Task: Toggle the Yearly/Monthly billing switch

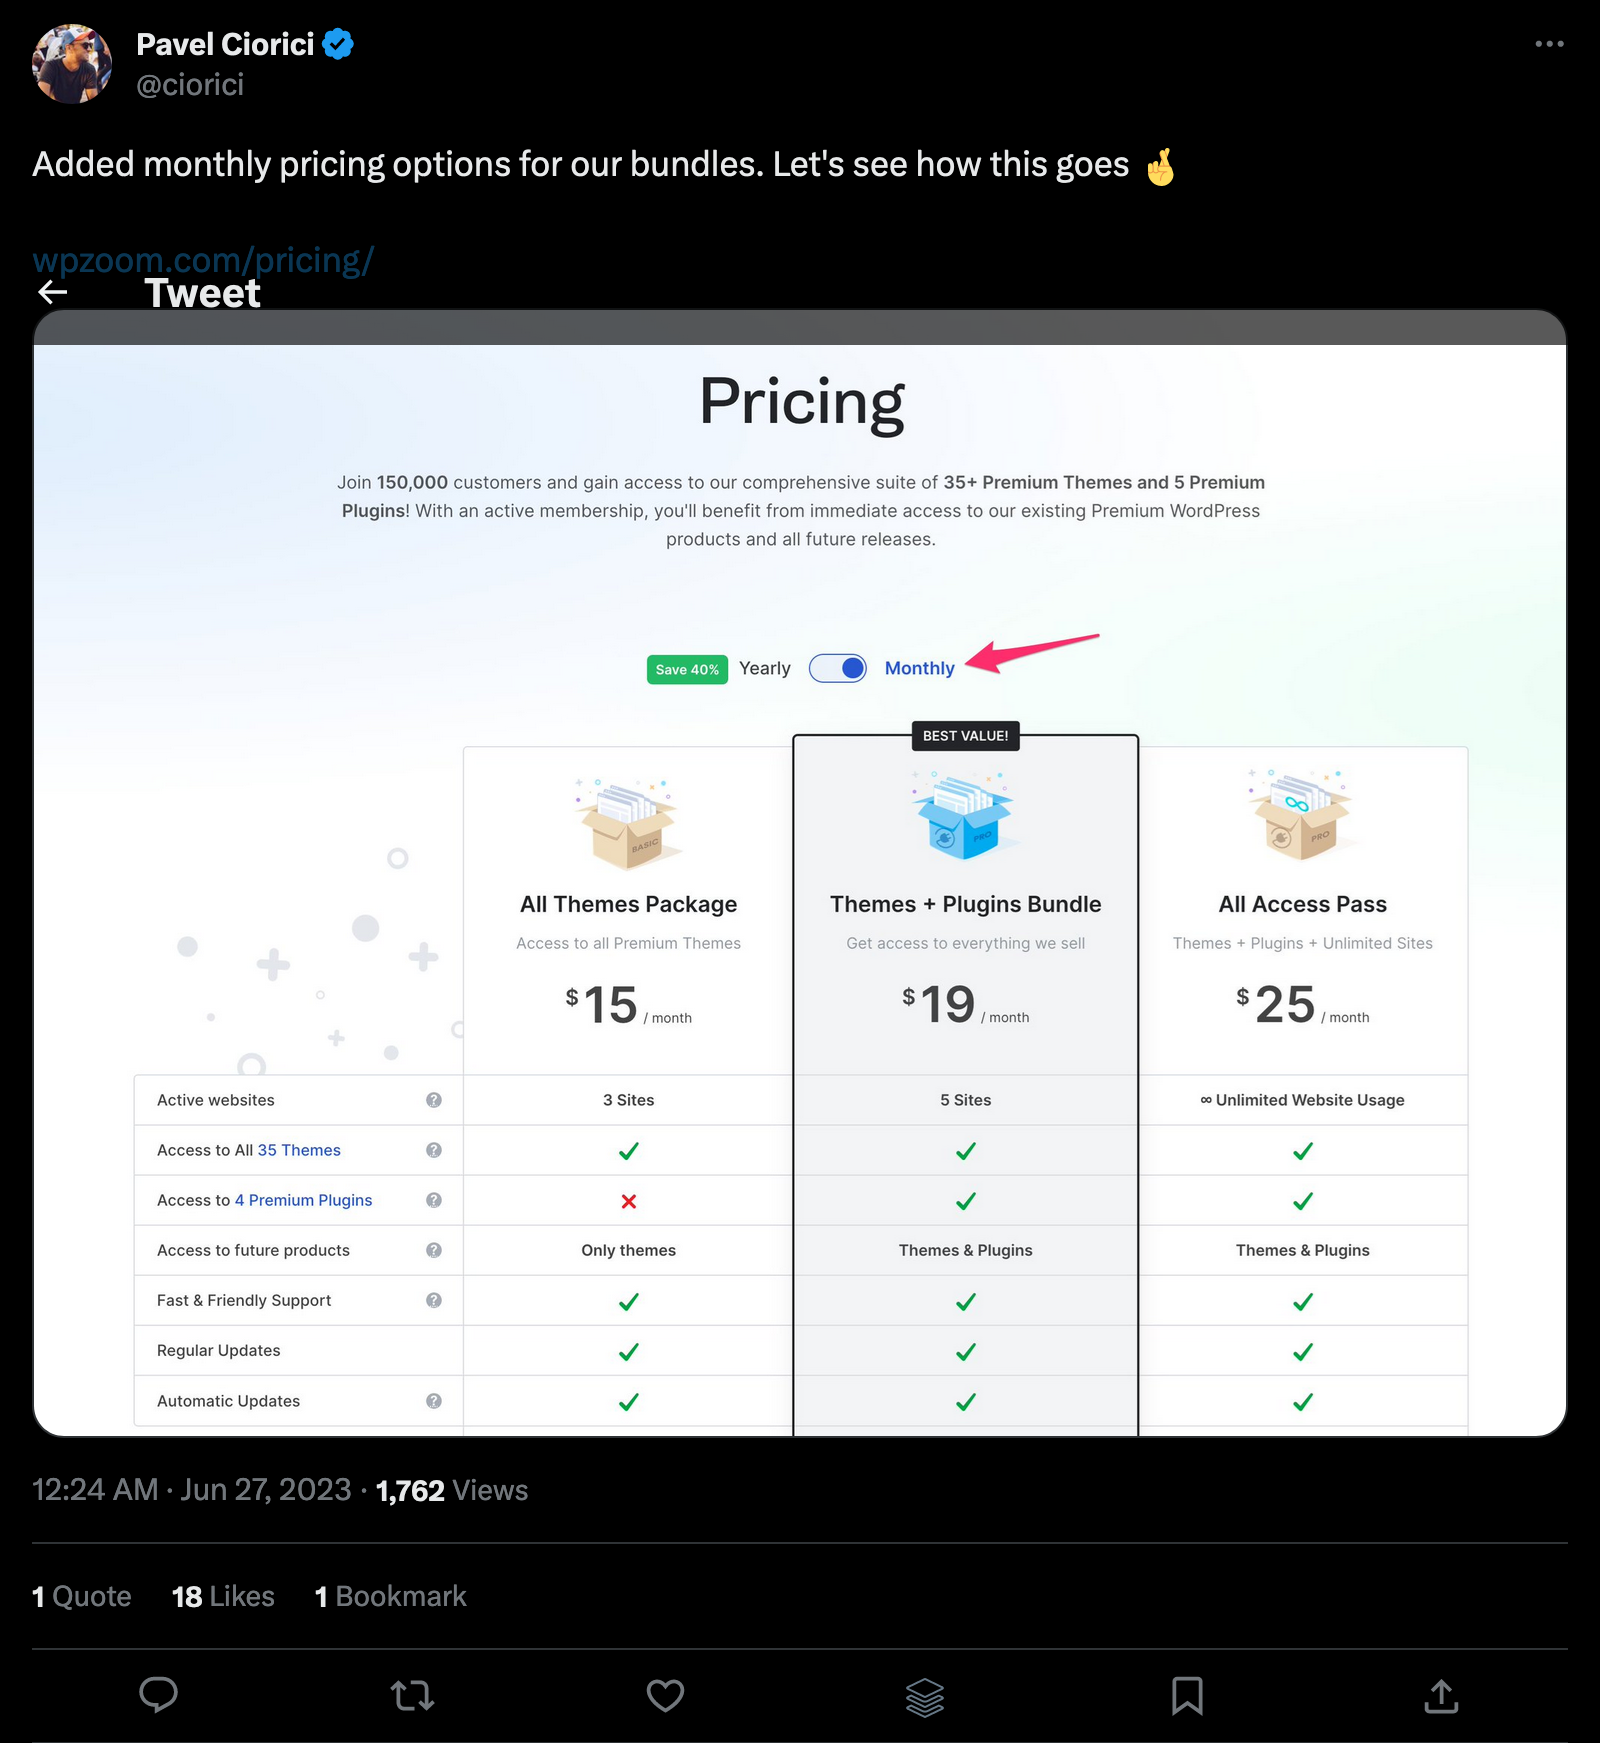Action: [x=838, y=668]
